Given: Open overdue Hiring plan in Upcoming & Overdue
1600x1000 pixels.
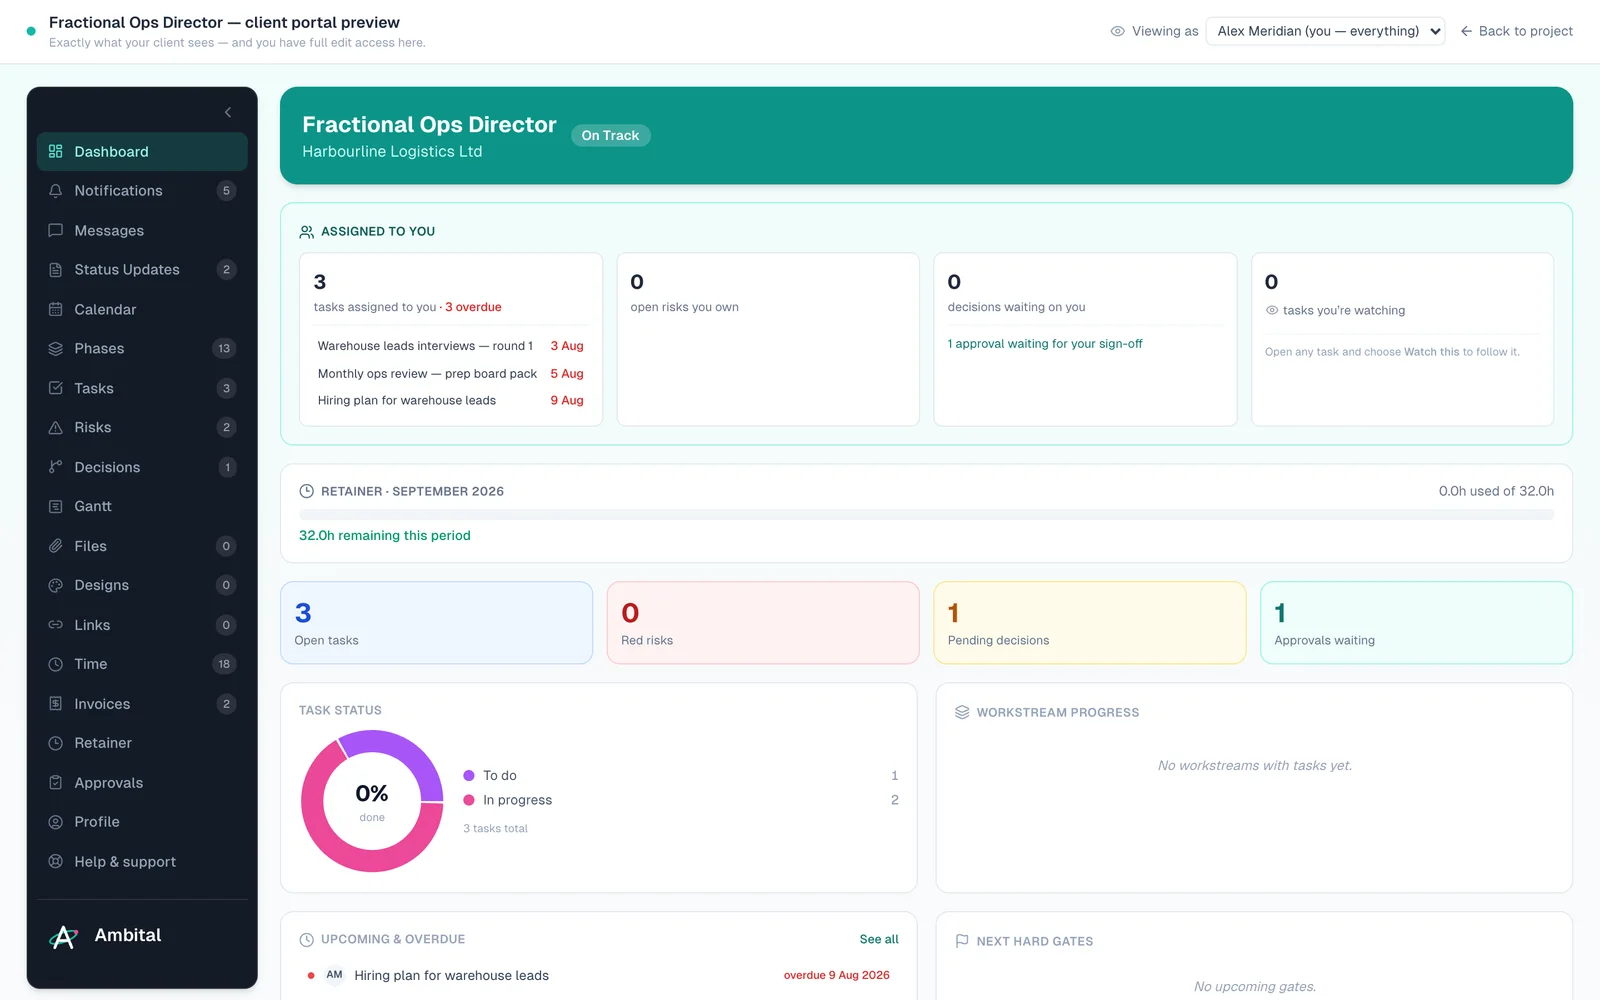Looking at the screenshot, I should pyautogui.click(x=598, y=975).
